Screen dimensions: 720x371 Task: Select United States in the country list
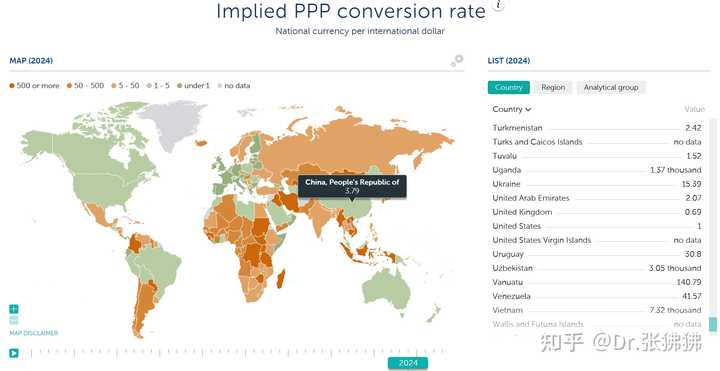597,226
